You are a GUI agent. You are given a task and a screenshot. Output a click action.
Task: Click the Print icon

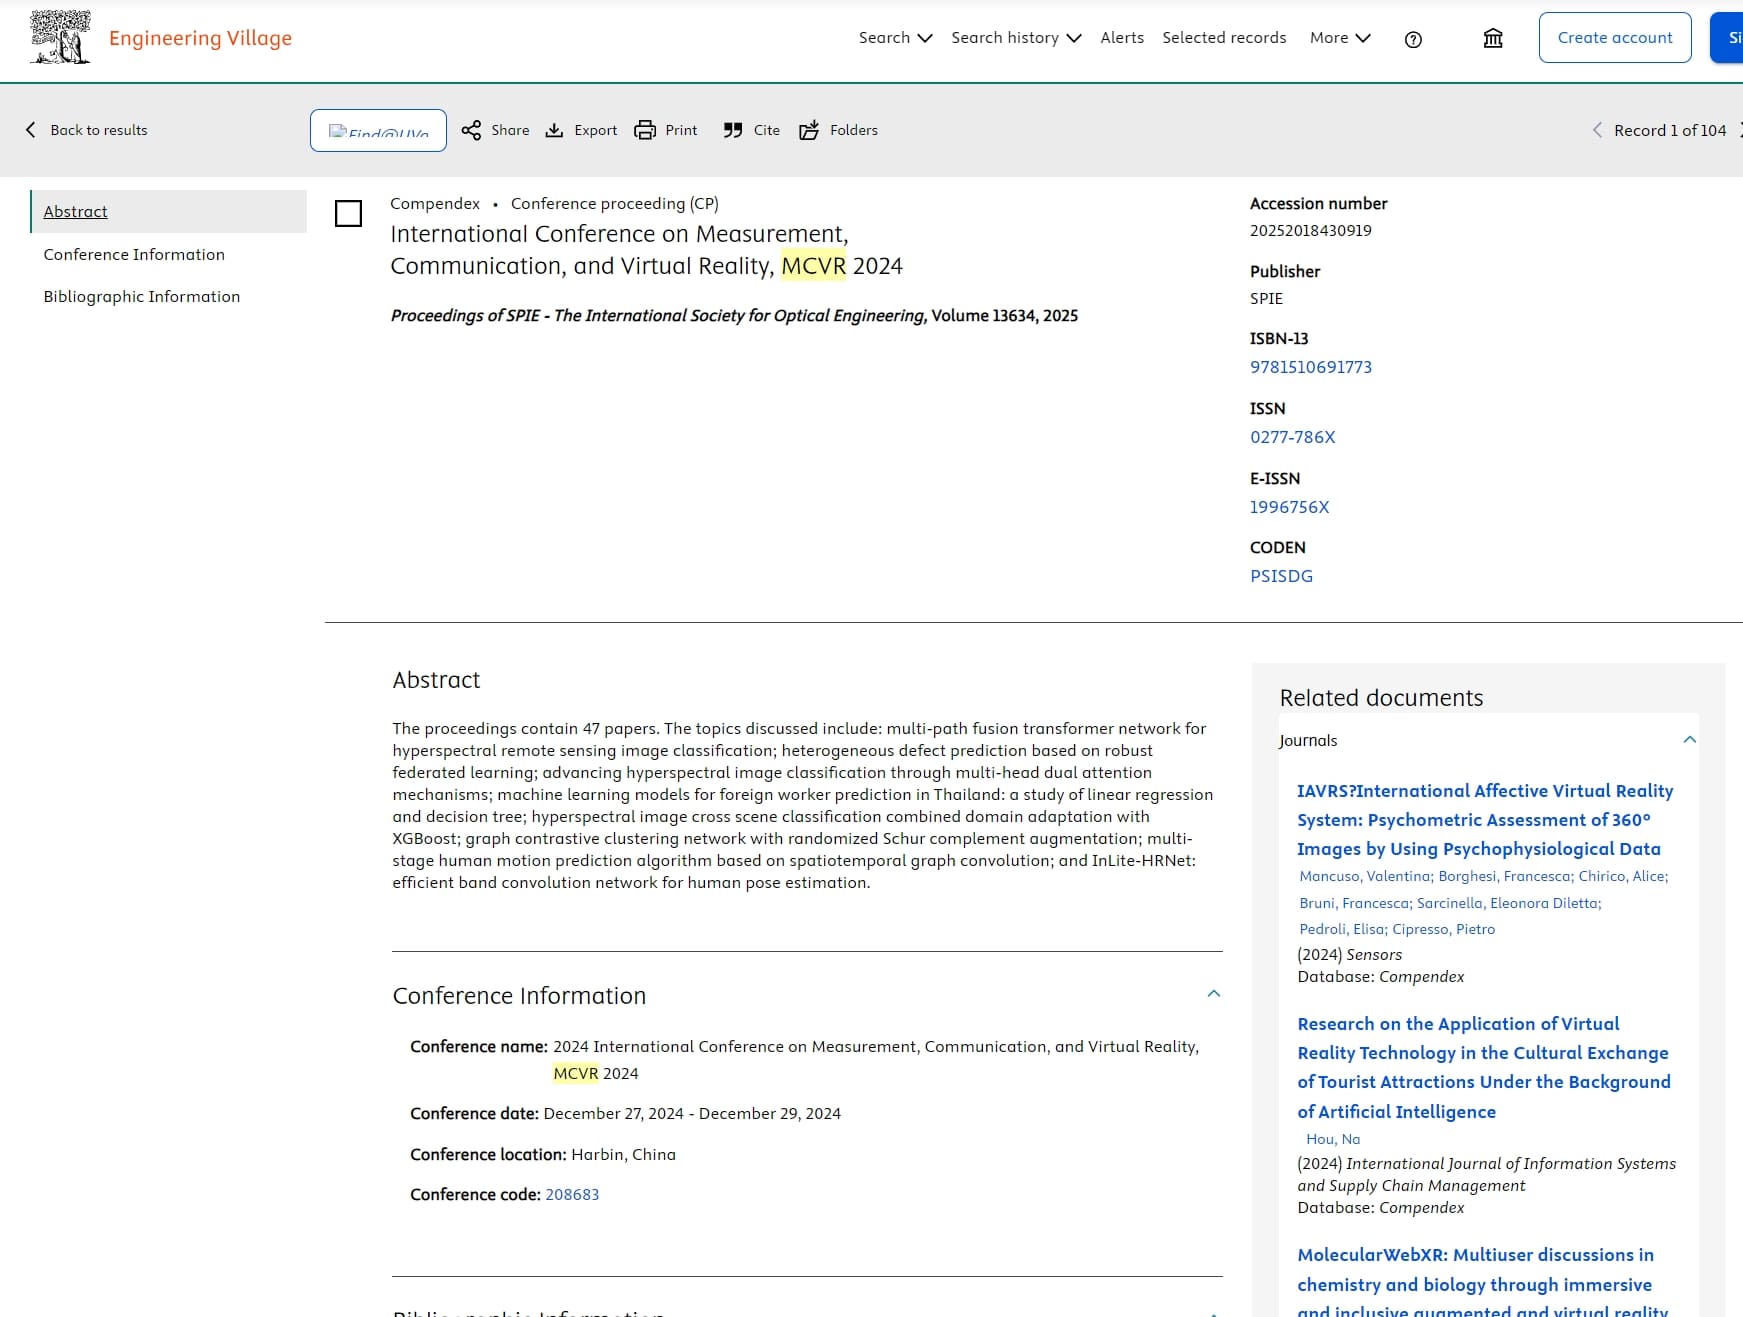coord(645,130)
